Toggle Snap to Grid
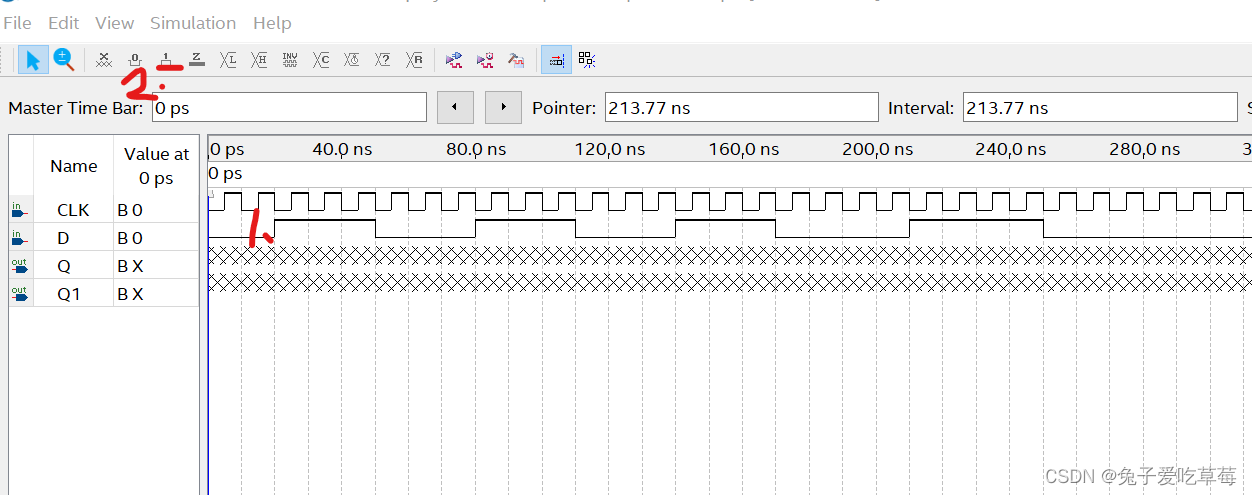 click(x=556, y=60)
